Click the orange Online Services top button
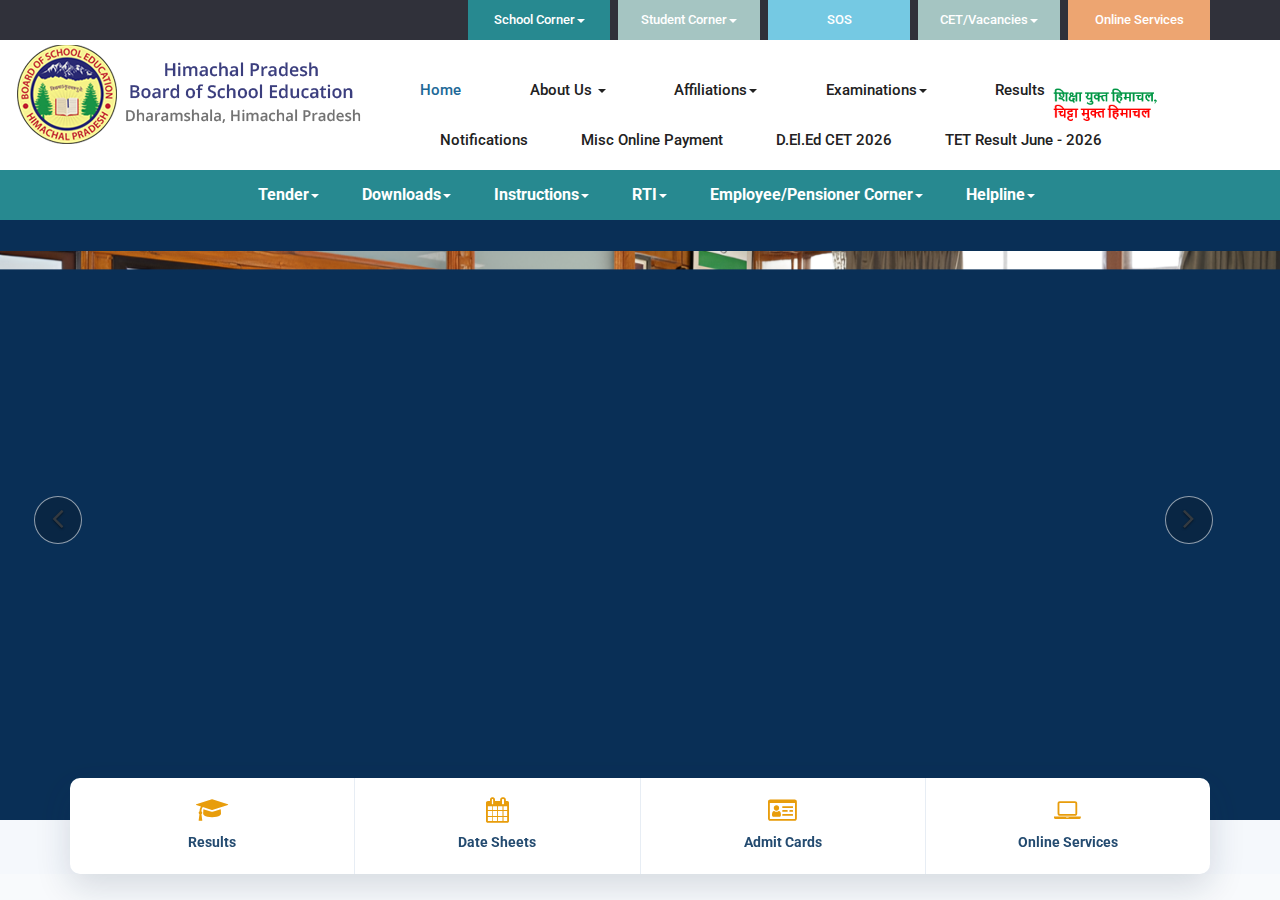 pyautogui.click(x=1139, y=20)
